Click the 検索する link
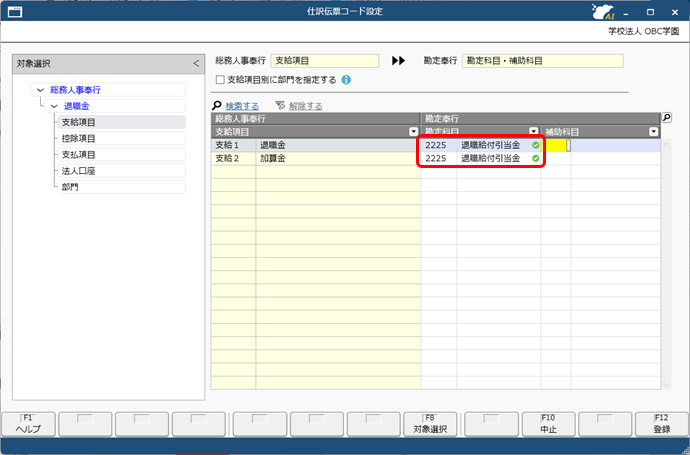Screen dimensions: 690x455 pos(242,106)
